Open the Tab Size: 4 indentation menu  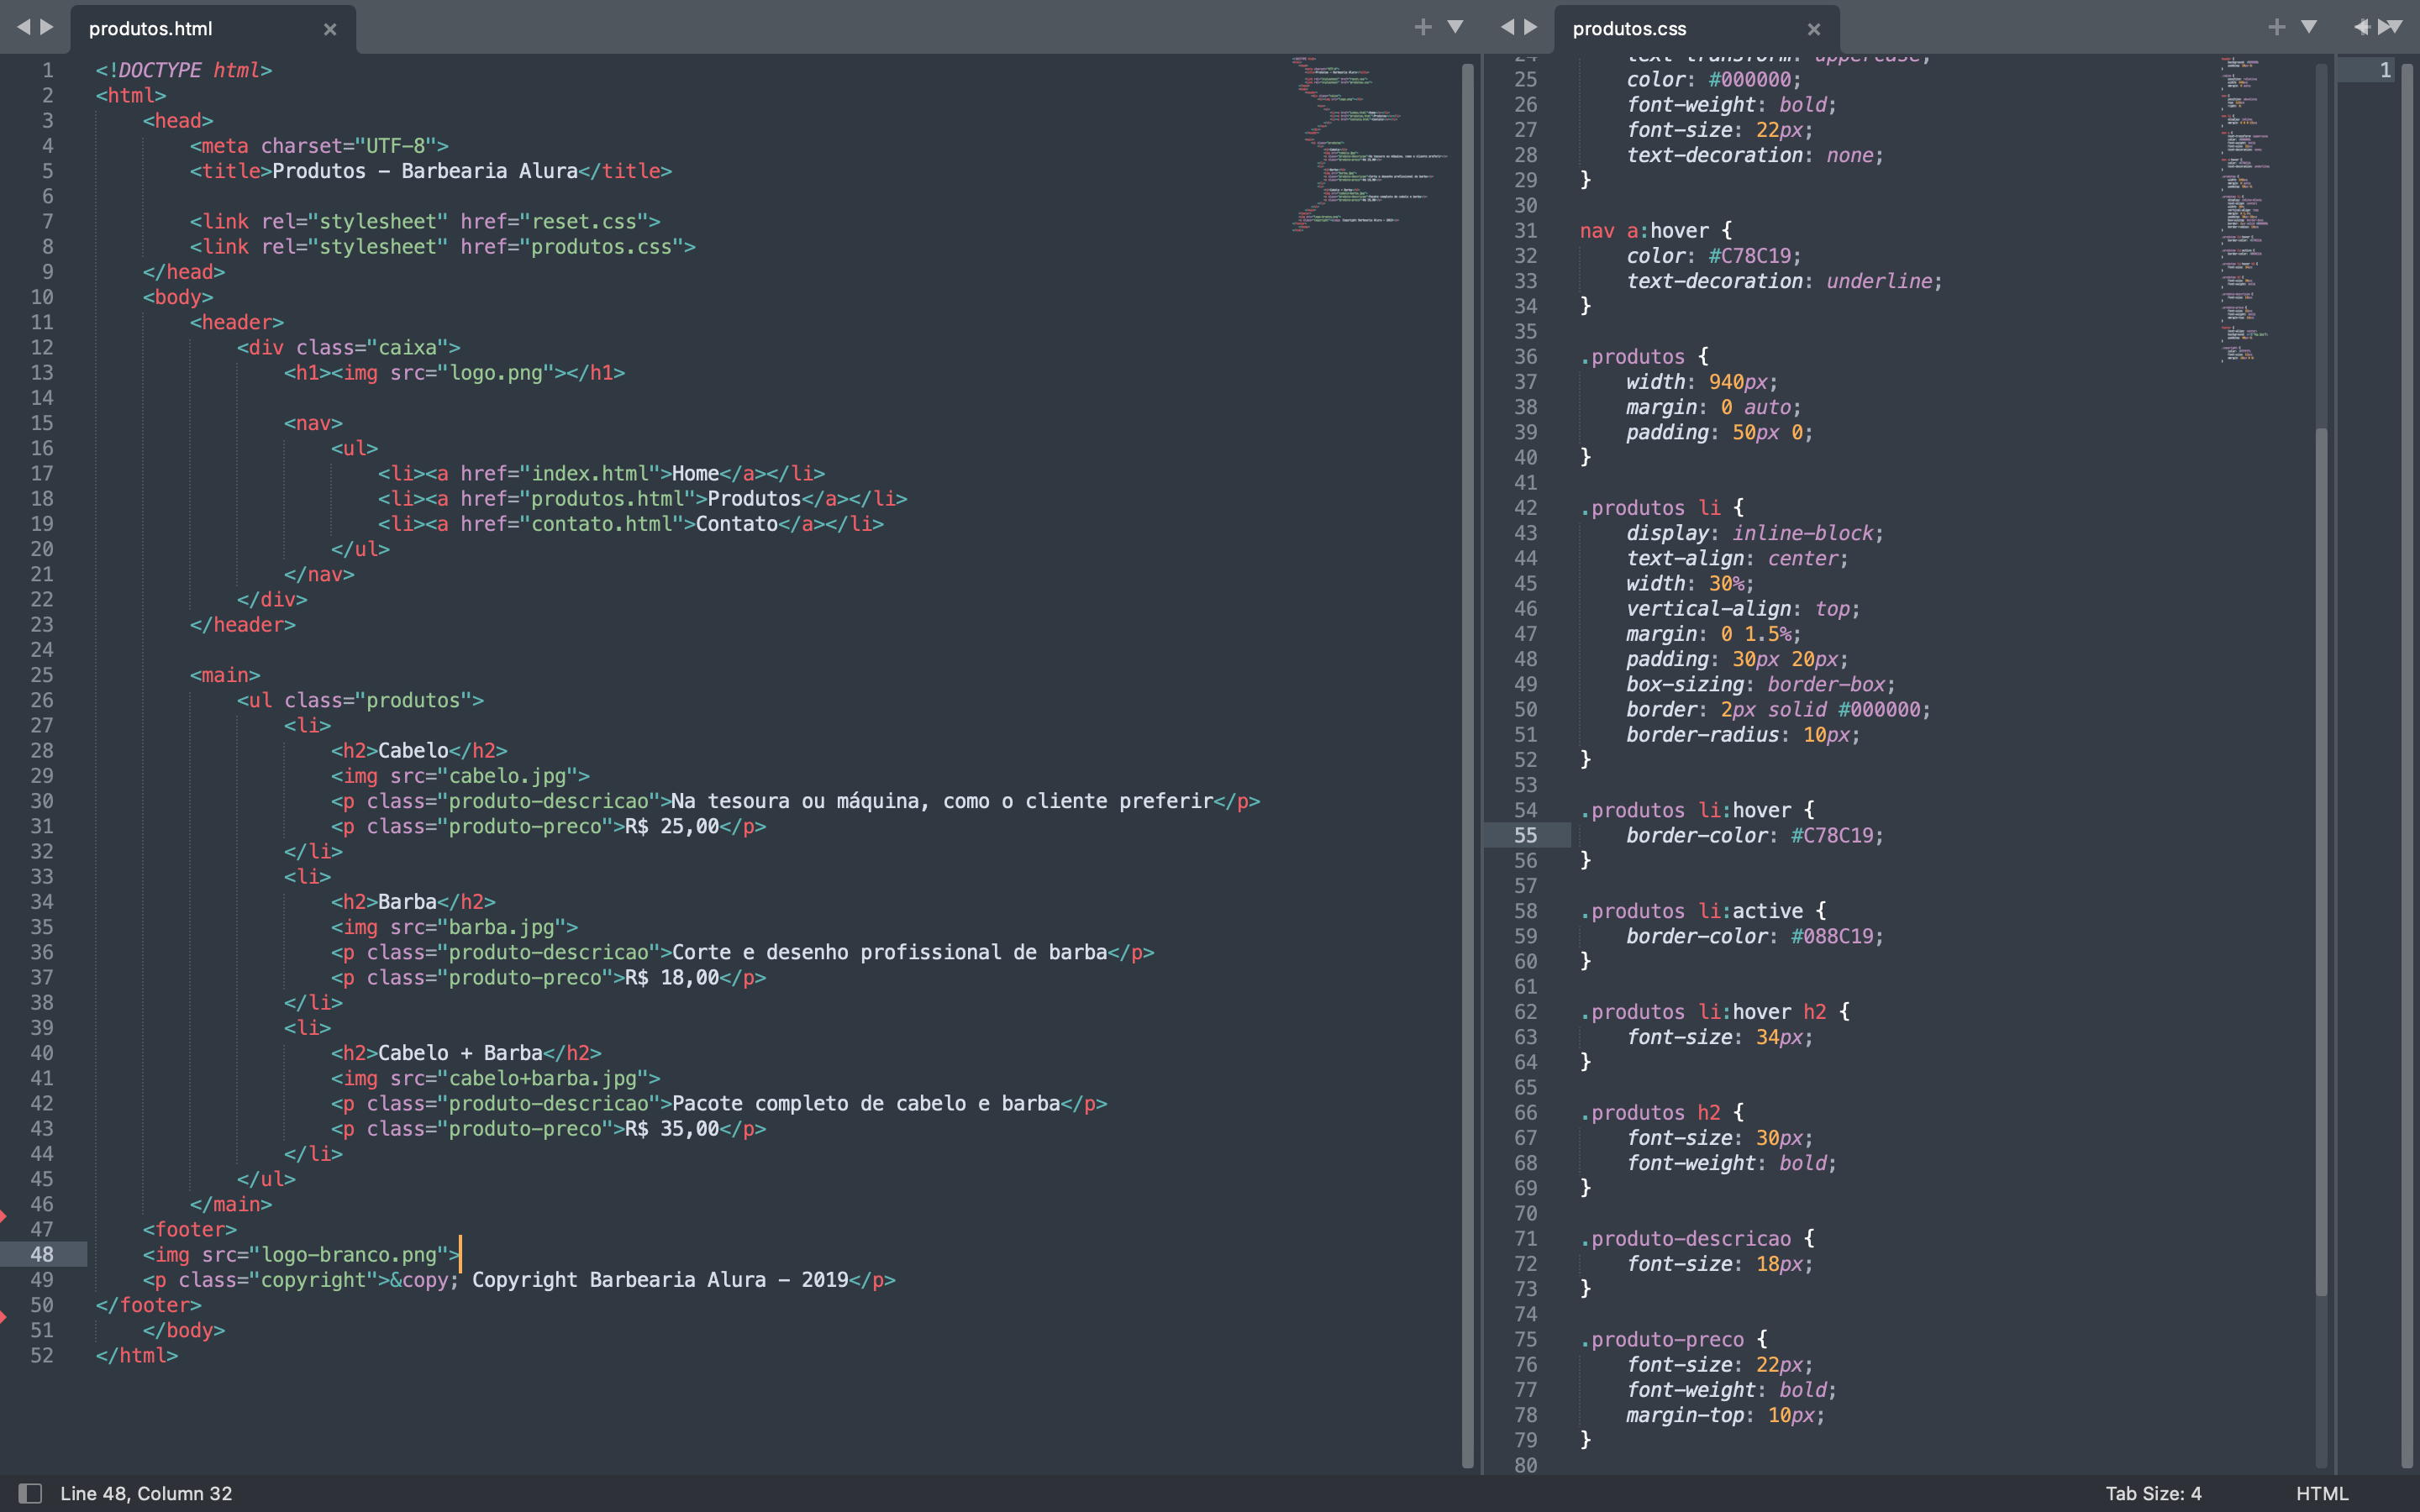point(2153,1493)
